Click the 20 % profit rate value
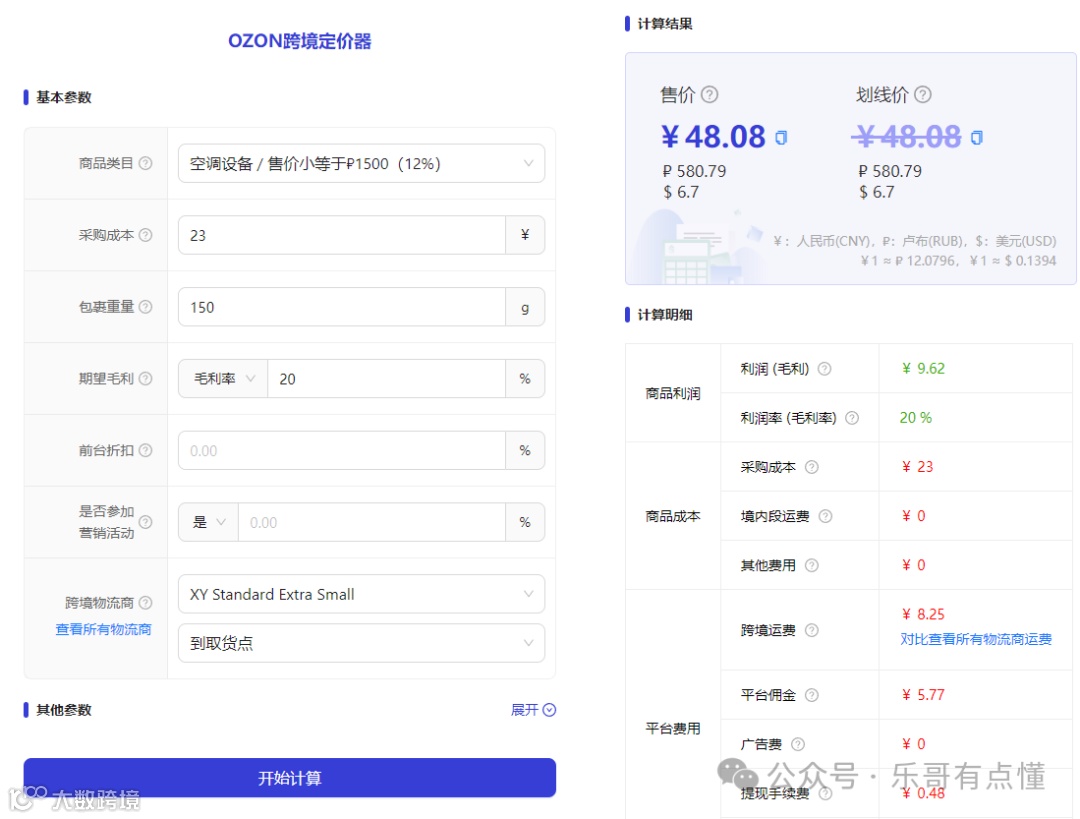Viewport: 1080px width, 819px height. pos(915,418)
